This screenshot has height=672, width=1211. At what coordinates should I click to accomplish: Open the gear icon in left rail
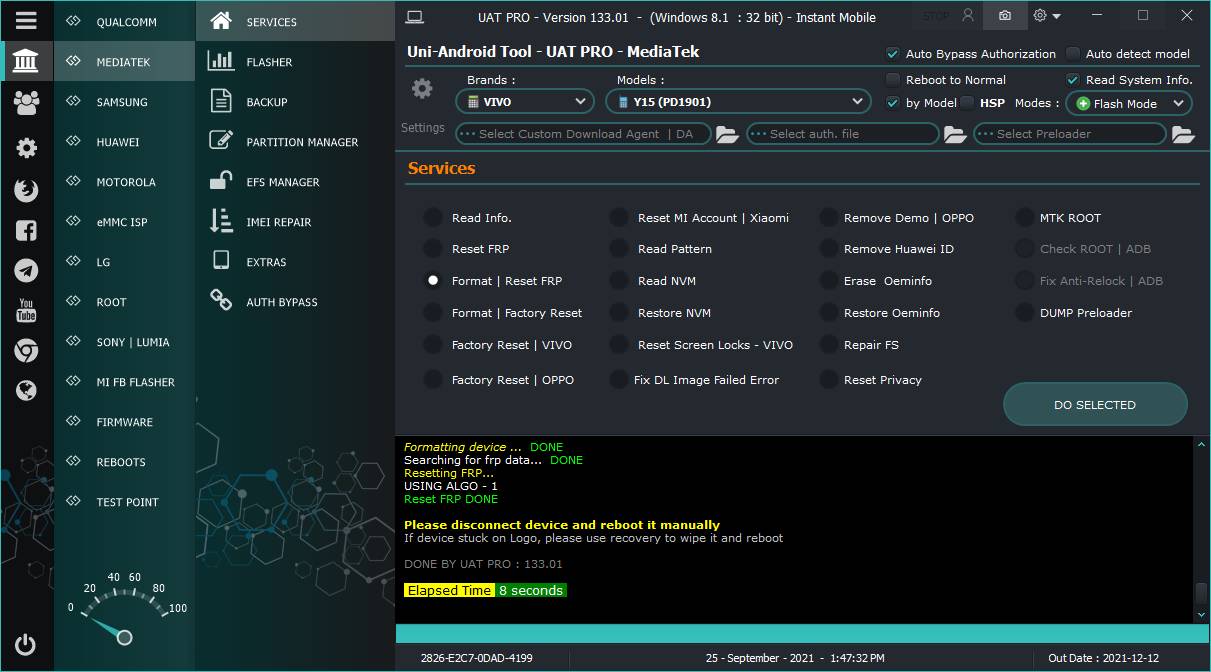tap(26, 148)
